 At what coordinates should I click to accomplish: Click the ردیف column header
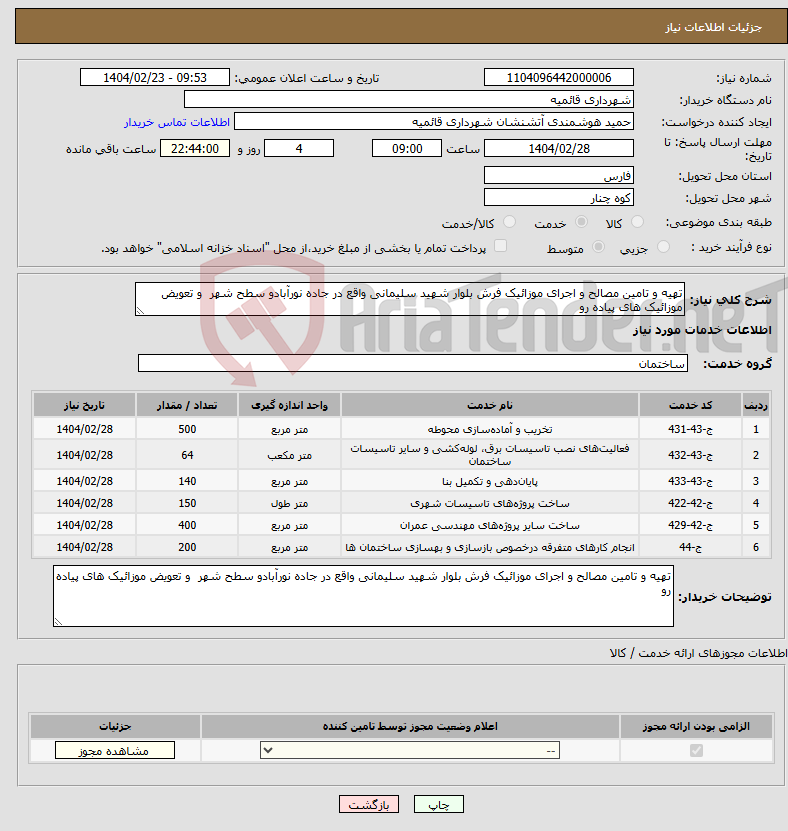tap(756, 405)
